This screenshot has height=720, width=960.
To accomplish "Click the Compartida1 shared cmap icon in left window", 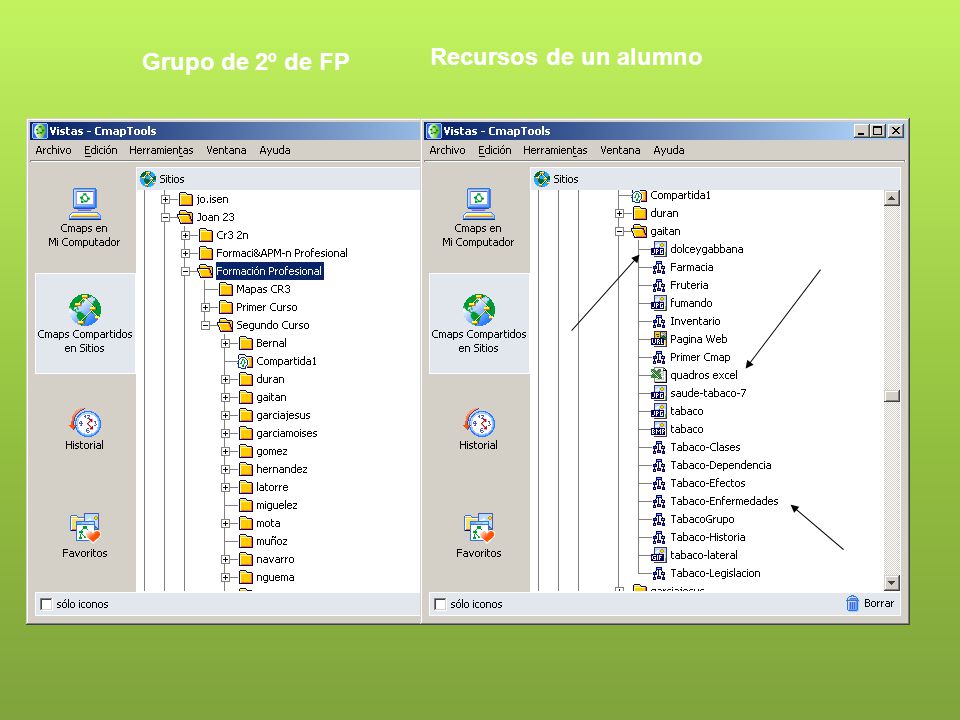I will point(245,361).
